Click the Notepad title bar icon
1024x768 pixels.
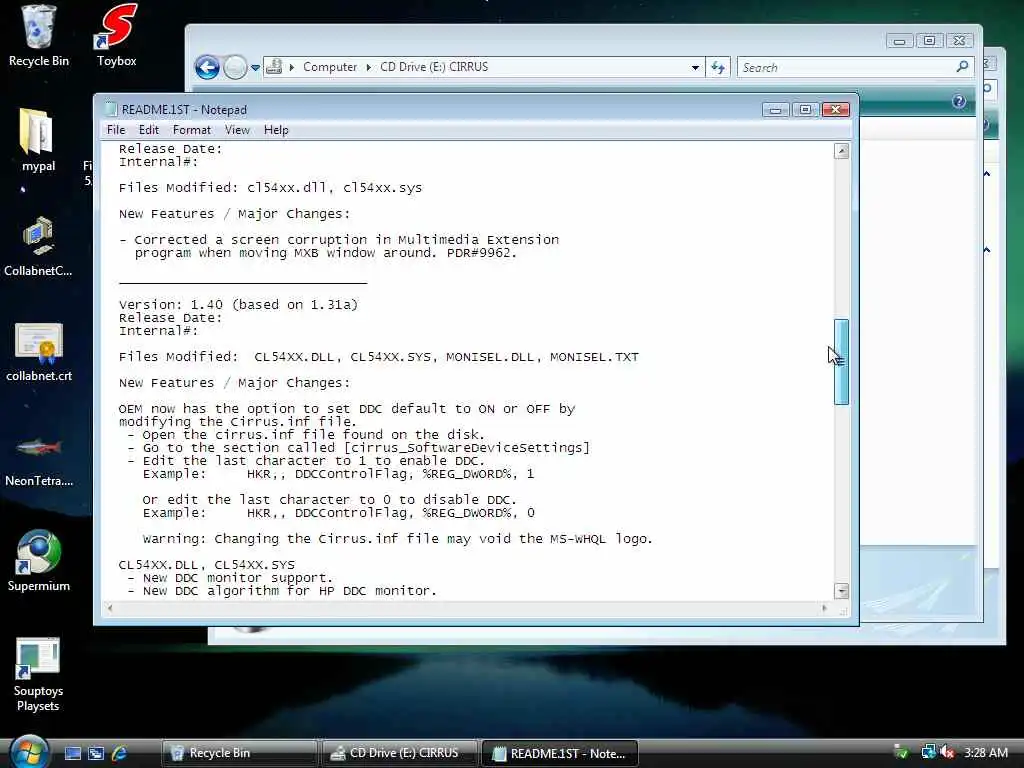(111, 109)
